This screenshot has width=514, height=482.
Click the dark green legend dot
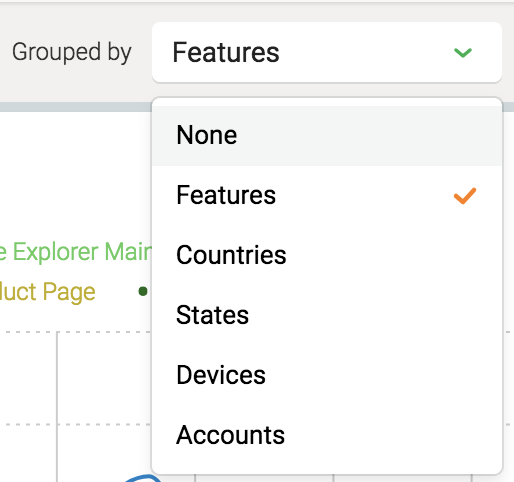pos(143,291)
